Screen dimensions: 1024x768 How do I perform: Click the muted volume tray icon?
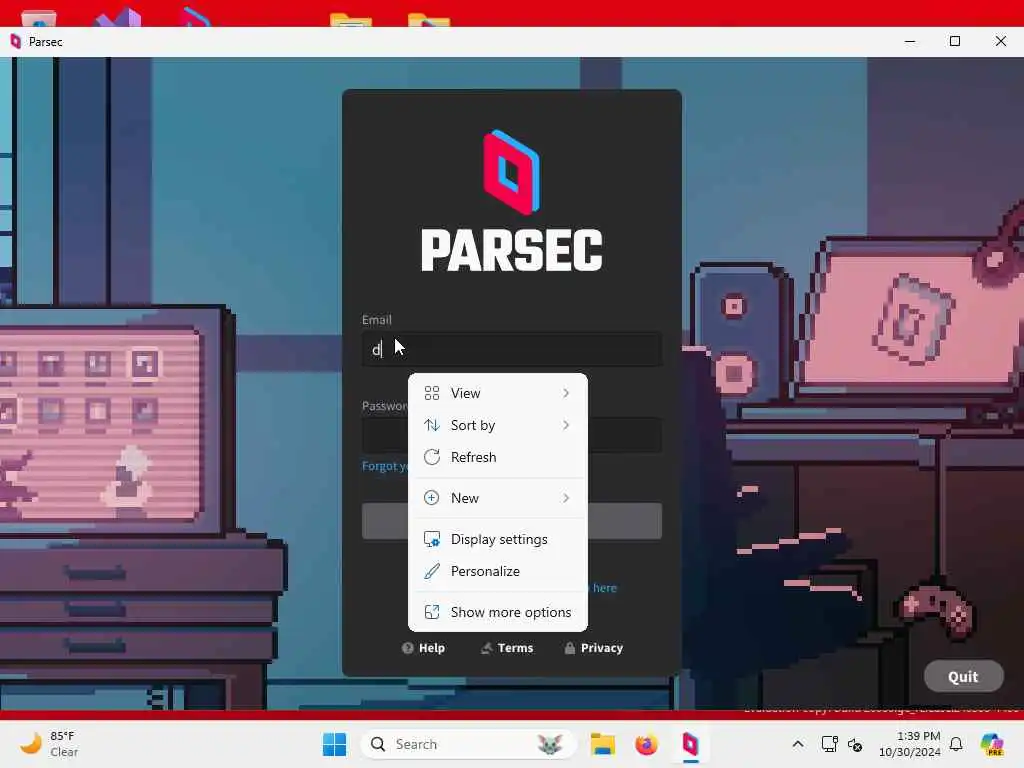click(856, 744)
